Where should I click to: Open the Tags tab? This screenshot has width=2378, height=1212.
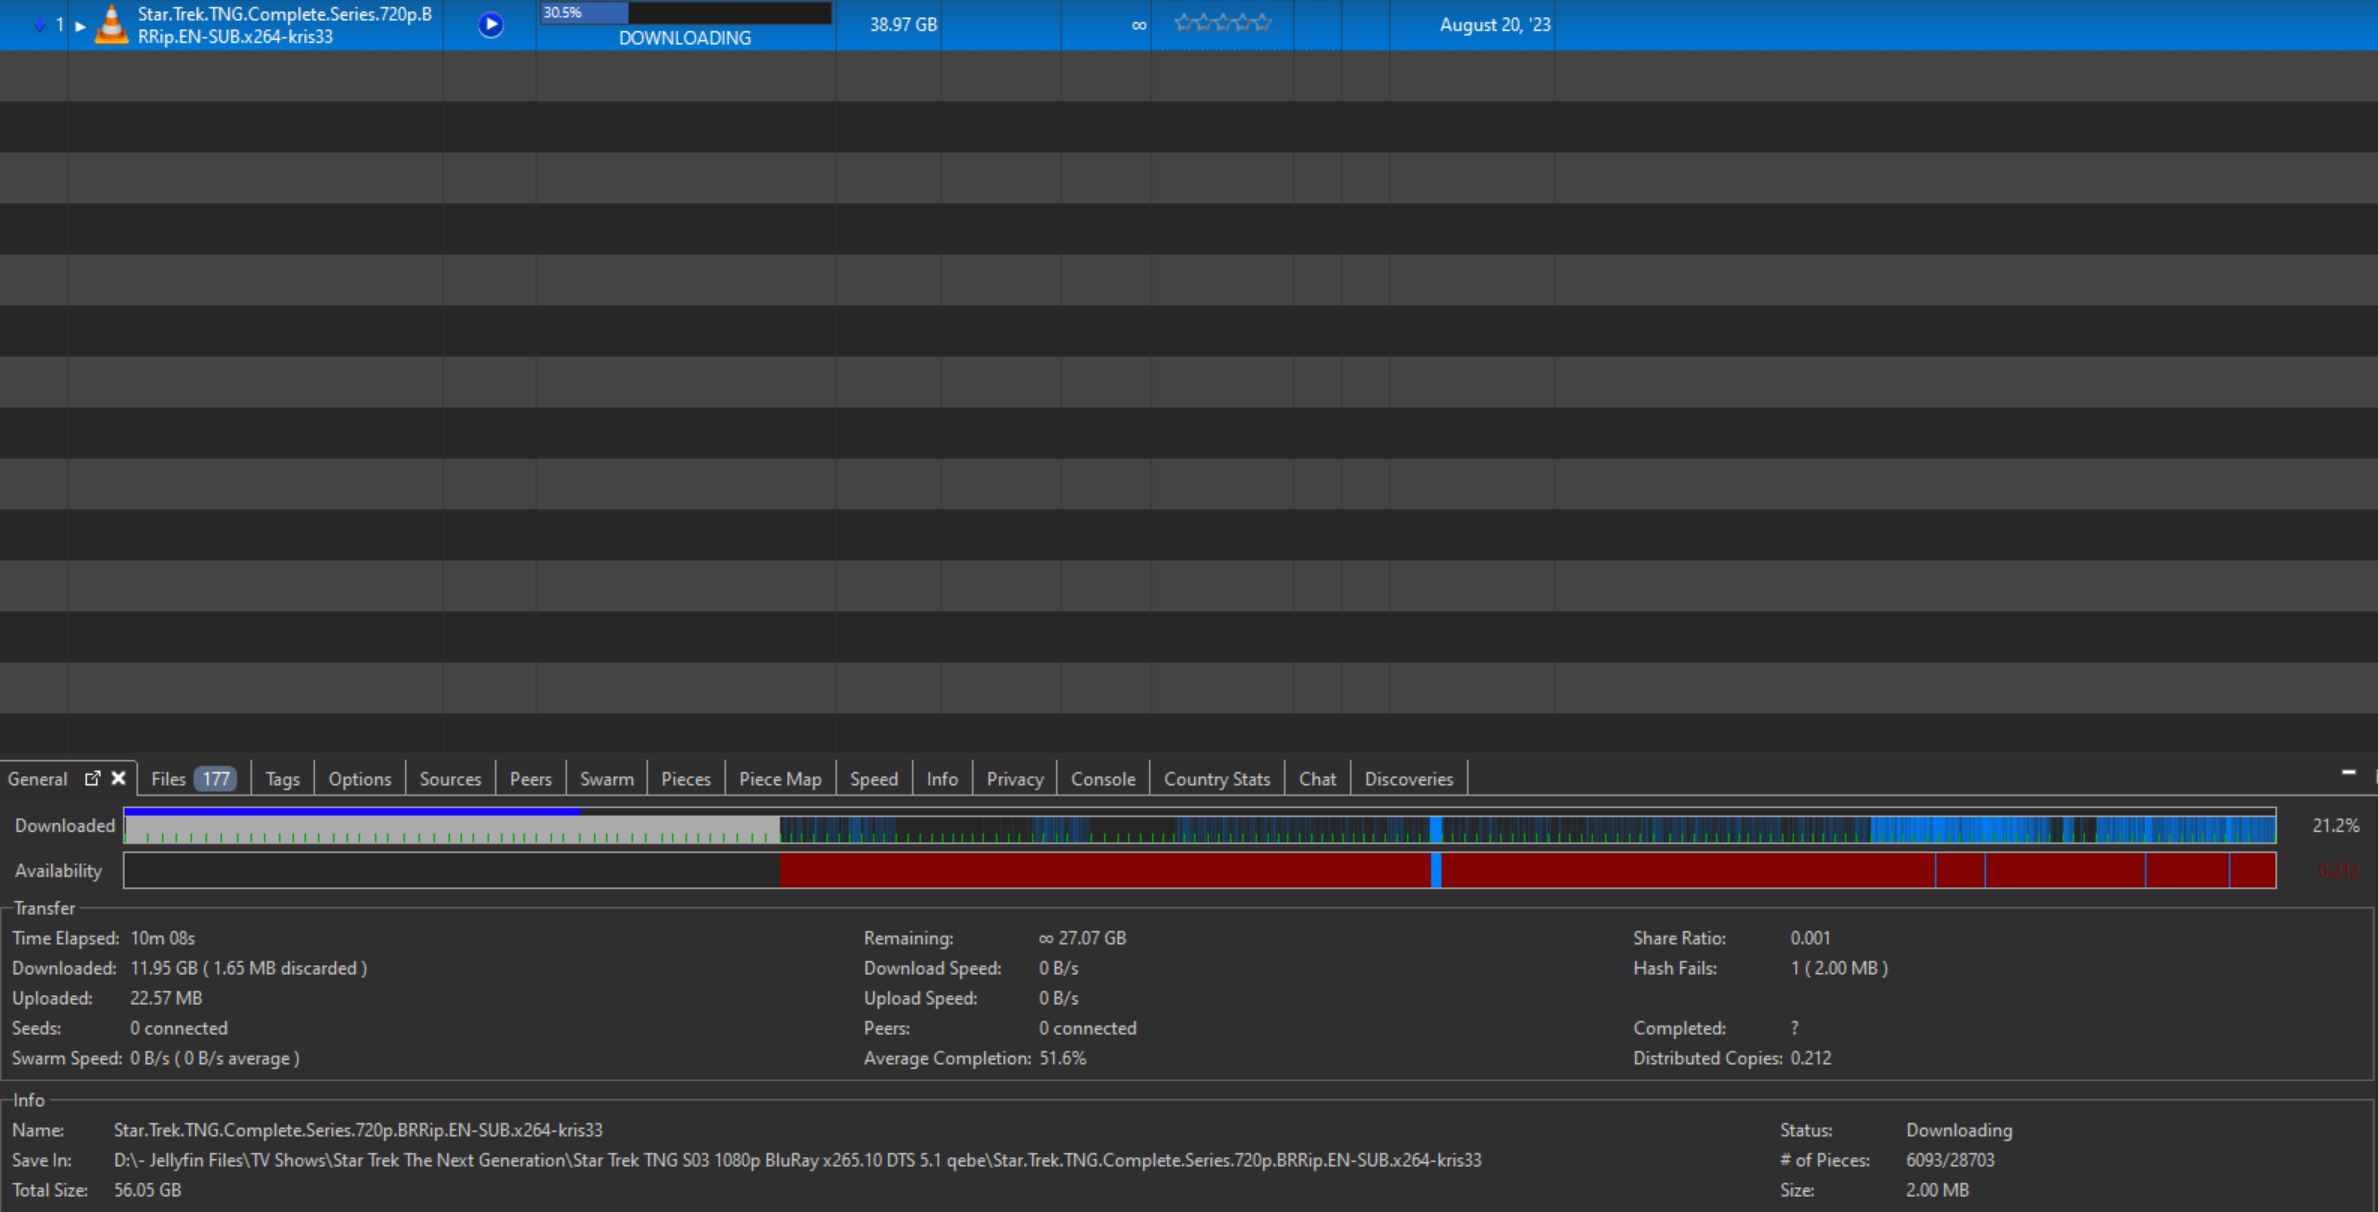(x=282, y=779)
